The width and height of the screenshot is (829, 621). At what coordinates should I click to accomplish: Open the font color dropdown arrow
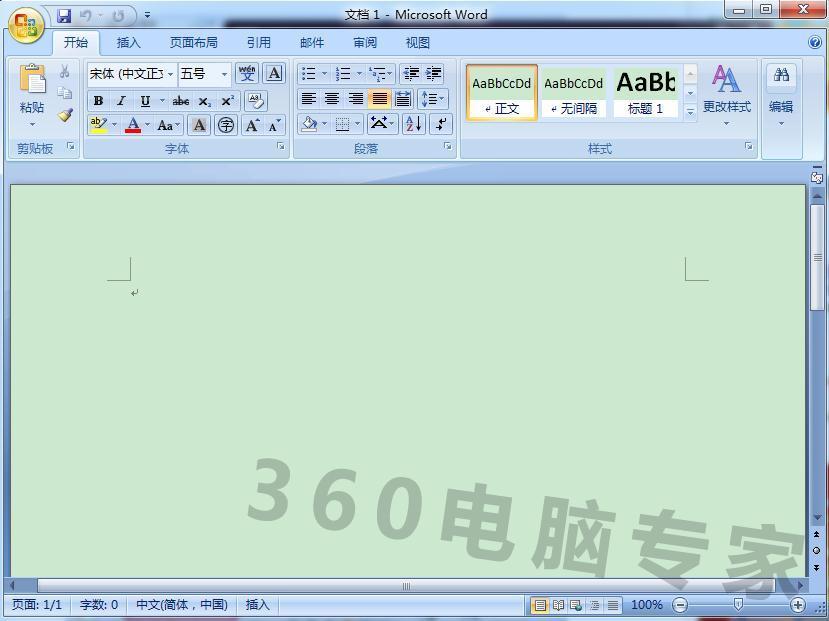tap(146, 125)
